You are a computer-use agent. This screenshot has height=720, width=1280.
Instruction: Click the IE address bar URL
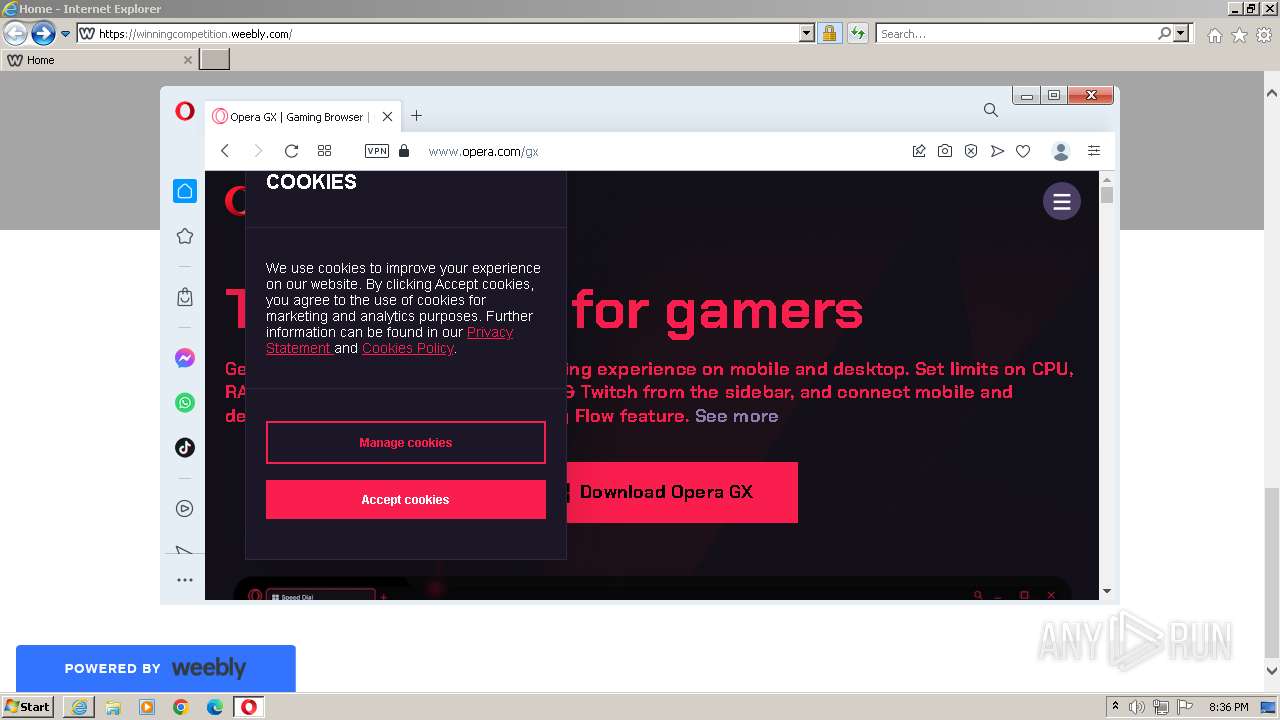(195, 34)
